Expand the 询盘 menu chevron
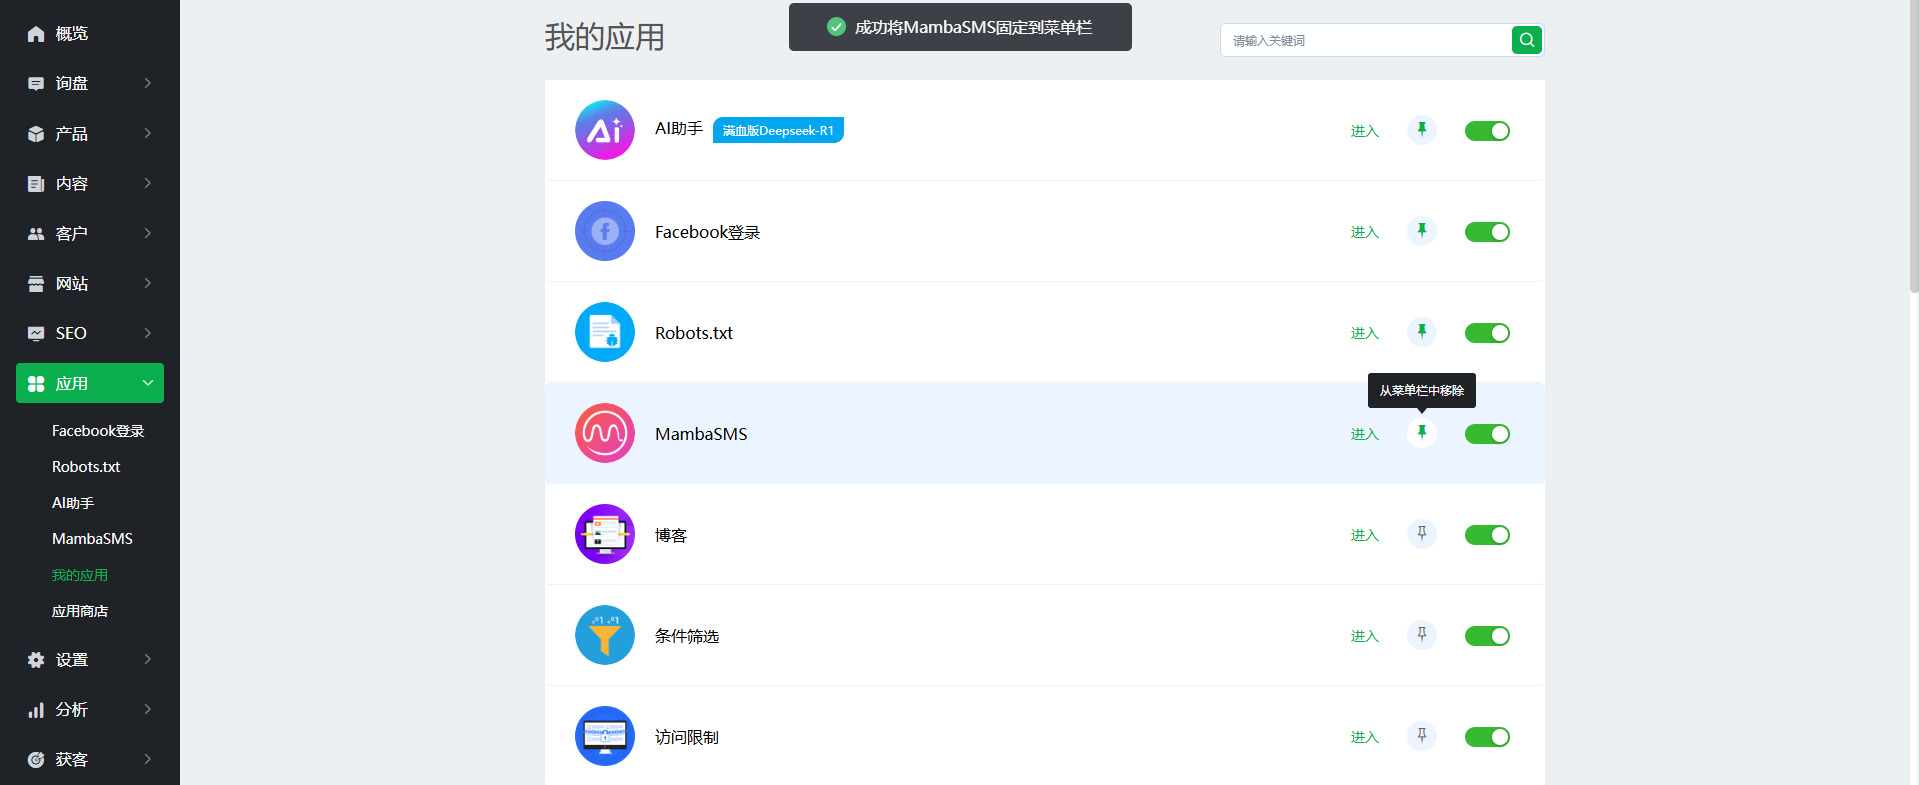1919x785 pixels. click(x=148, y=83)
